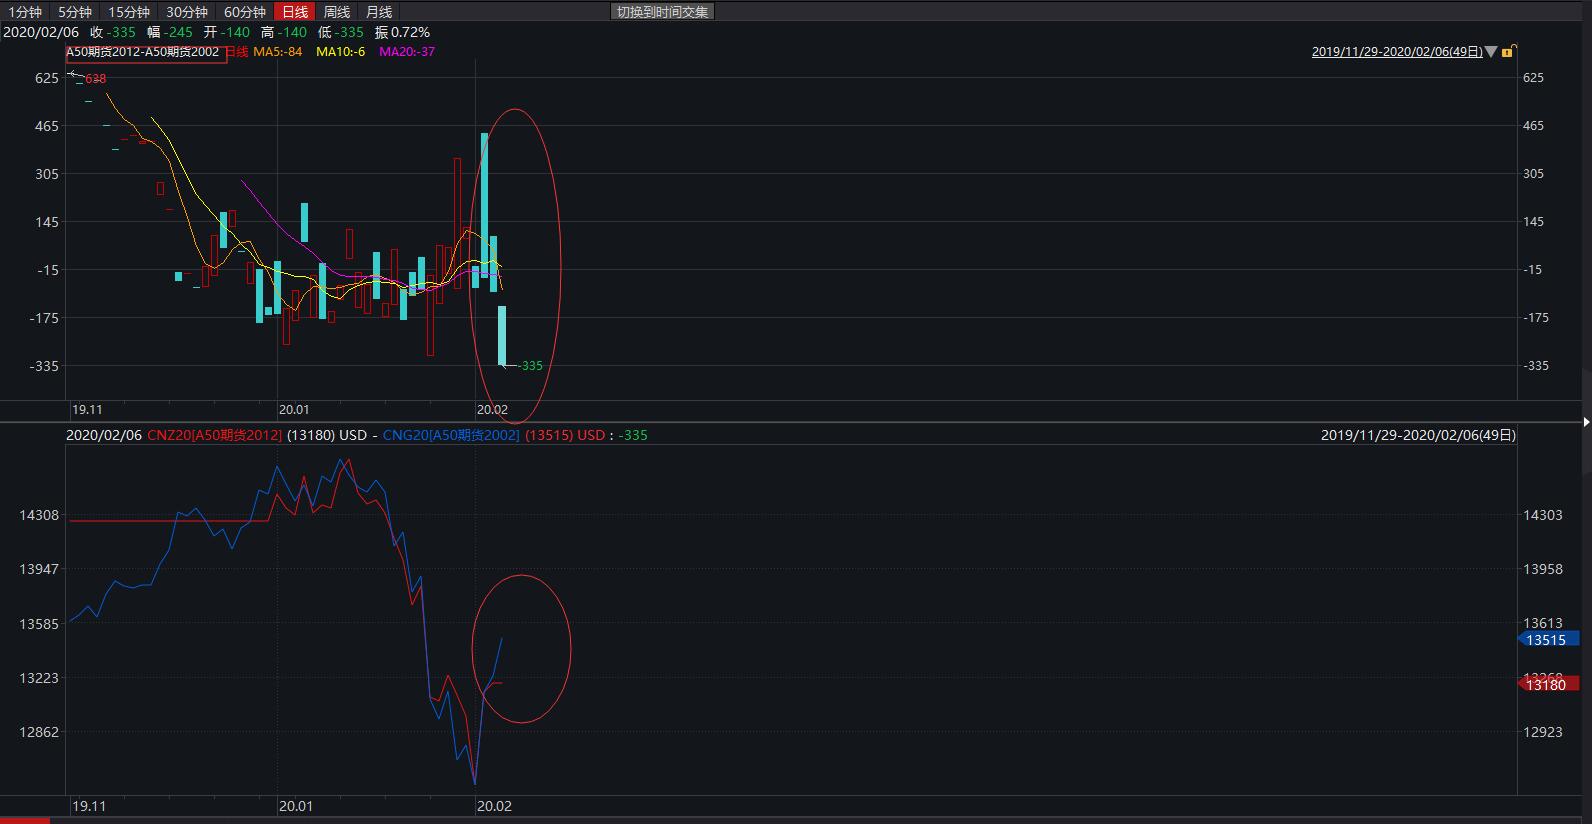Toggle the yellow padlock icon
Image resolution: width=1592 pixels, height=824 pixels.
(x=1509, y=51)
